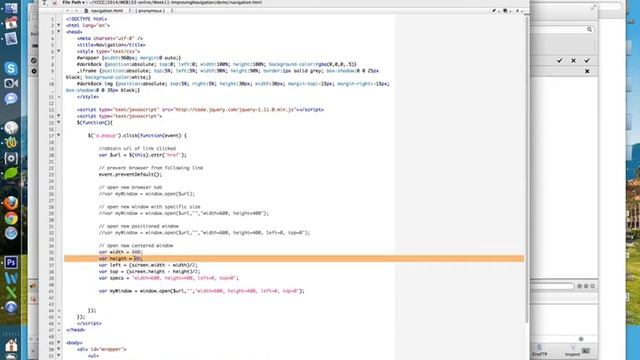Image resolution: width=640 pixels, height=360 pixels.
Task: Click the '</head>' closing tag line
Action: [76, 330]
